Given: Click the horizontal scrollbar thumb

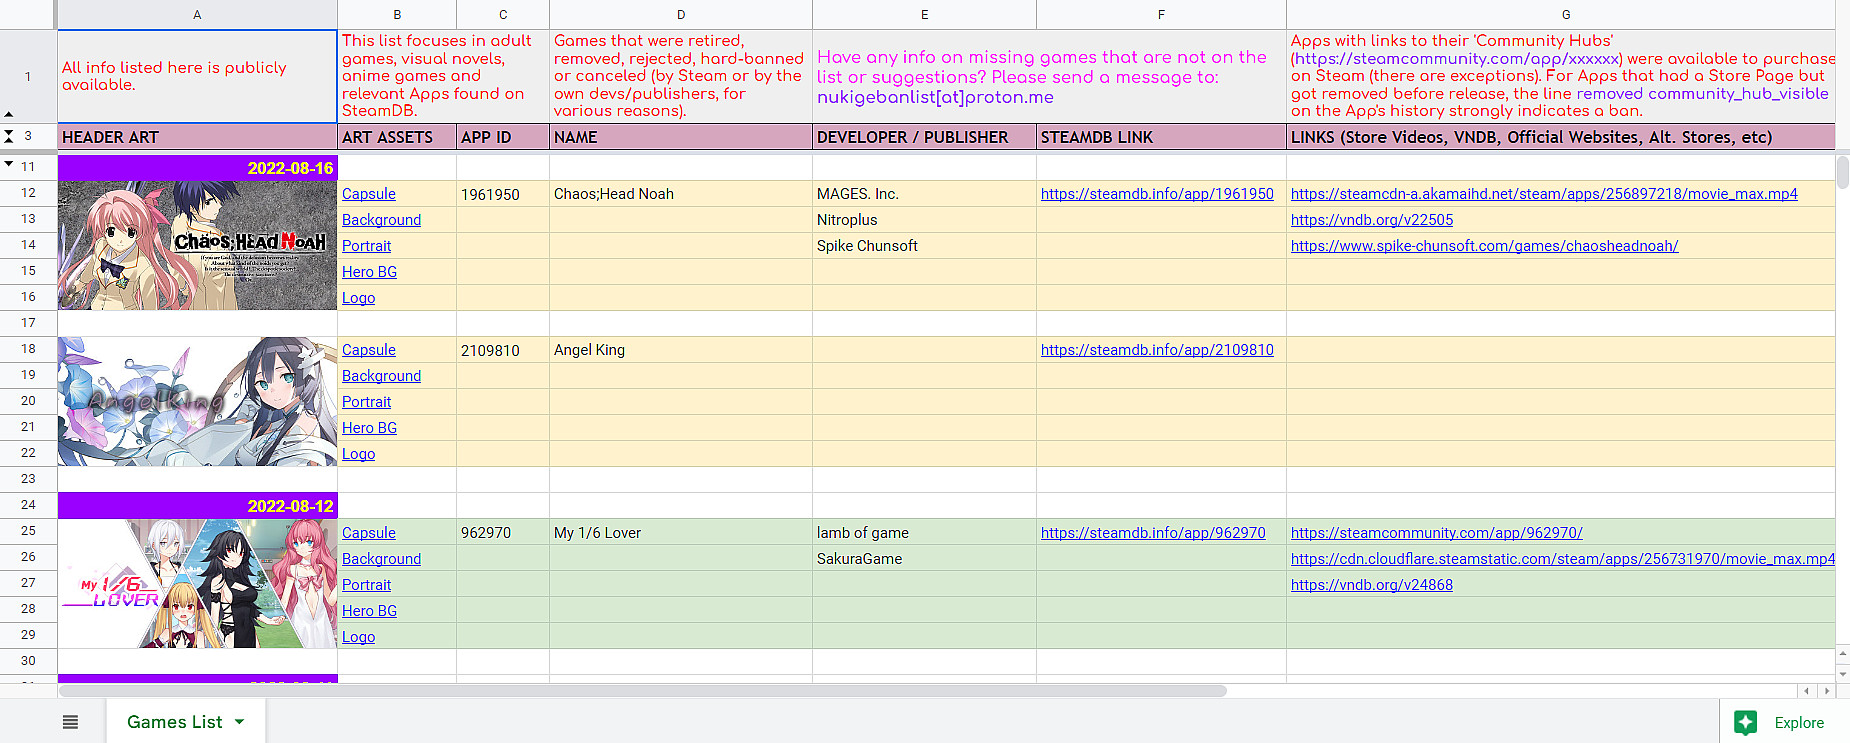Looking at the screenshot, I should (x=642, y=691).
